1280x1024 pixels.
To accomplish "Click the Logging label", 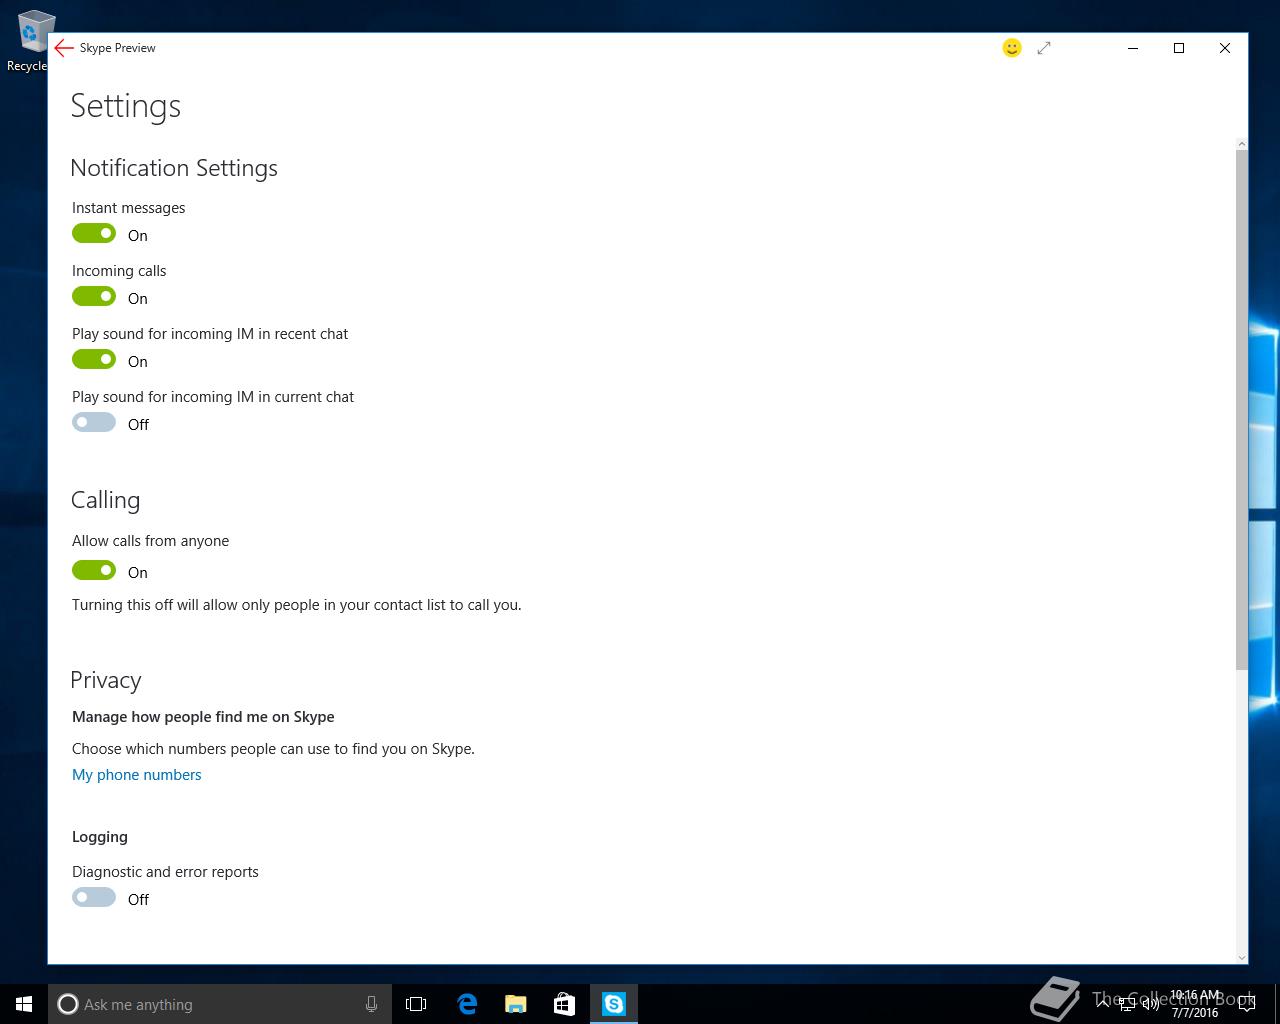I will pos(100,837).
